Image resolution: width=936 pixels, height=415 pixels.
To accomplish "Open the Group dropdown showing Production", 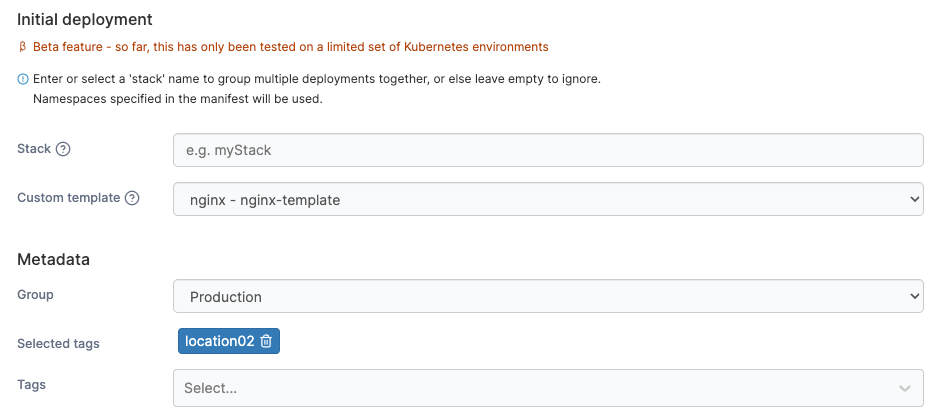I will point(548,297).
